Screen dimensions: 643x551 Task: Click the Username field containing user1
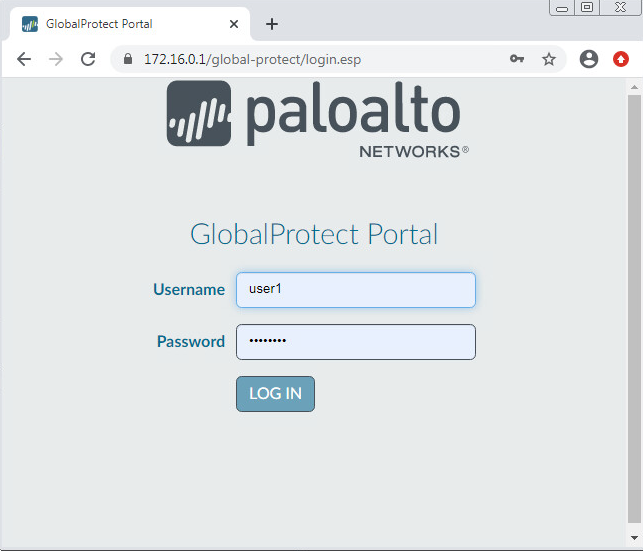(x=356, y=290)
